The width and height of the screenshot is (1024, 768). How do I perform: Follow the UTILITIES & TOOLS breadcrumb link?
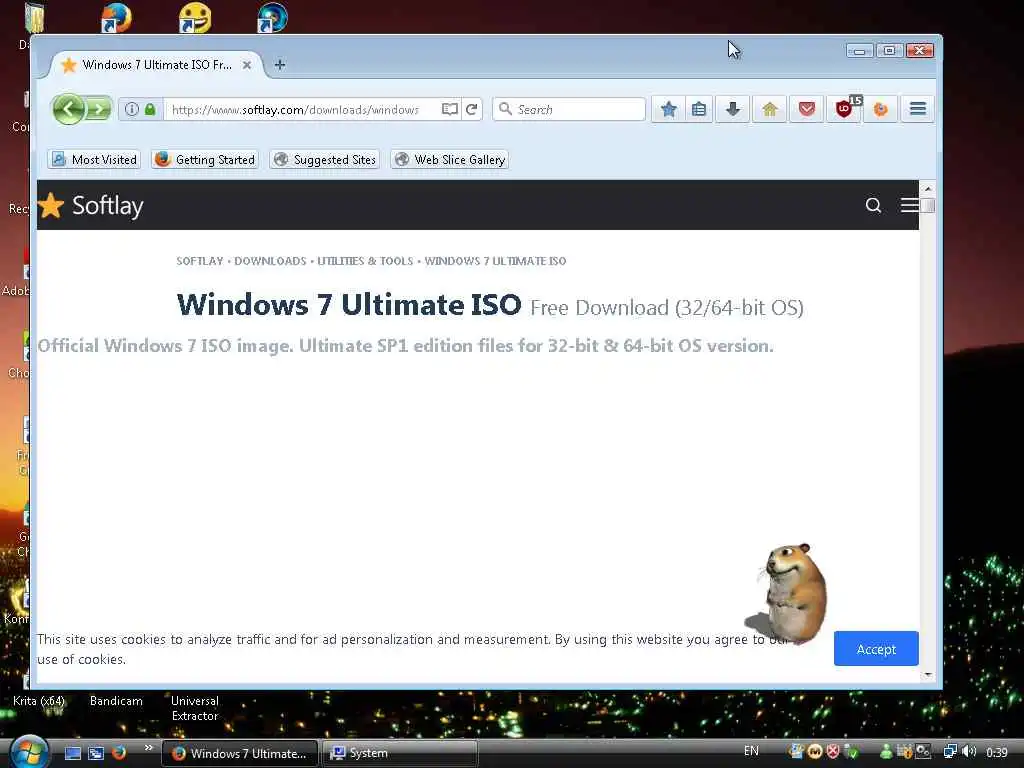tap(365, 261)
